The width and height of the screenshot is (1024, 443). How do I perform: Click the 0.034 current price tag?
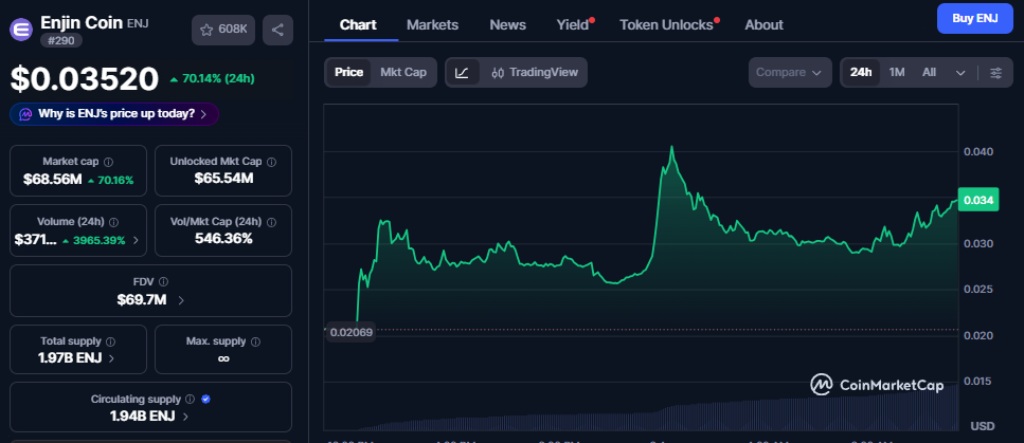coord(979,199)
